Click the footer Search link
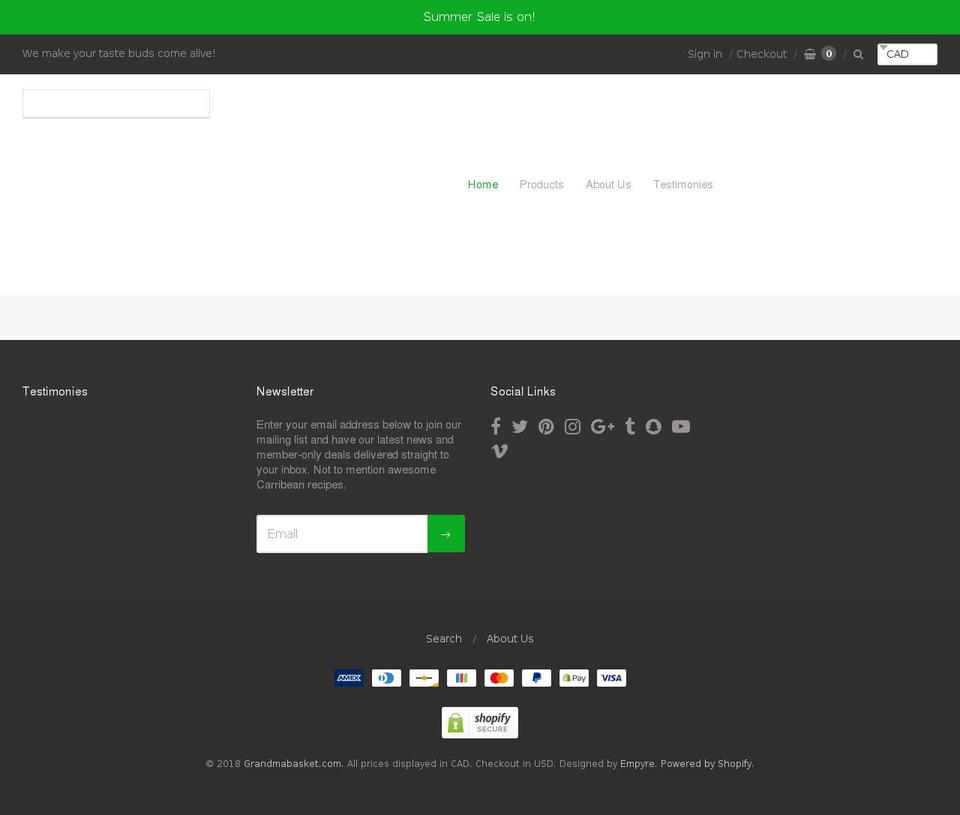Image resolution: width=960 pixels, height=815 pixels. (x=444, y=639)
